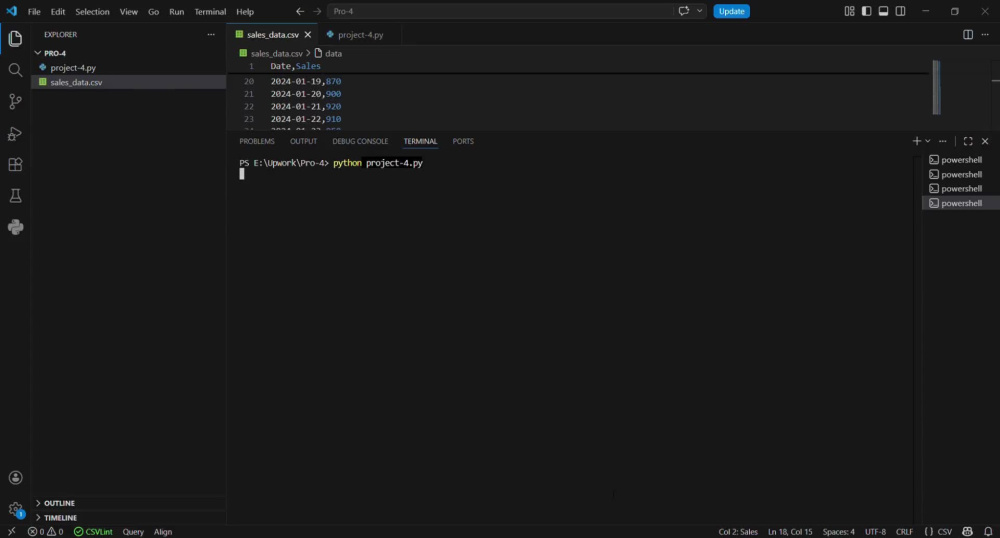Open the Explorer view in activity bar
1000x538 pixels.
[x=15, y=39]
